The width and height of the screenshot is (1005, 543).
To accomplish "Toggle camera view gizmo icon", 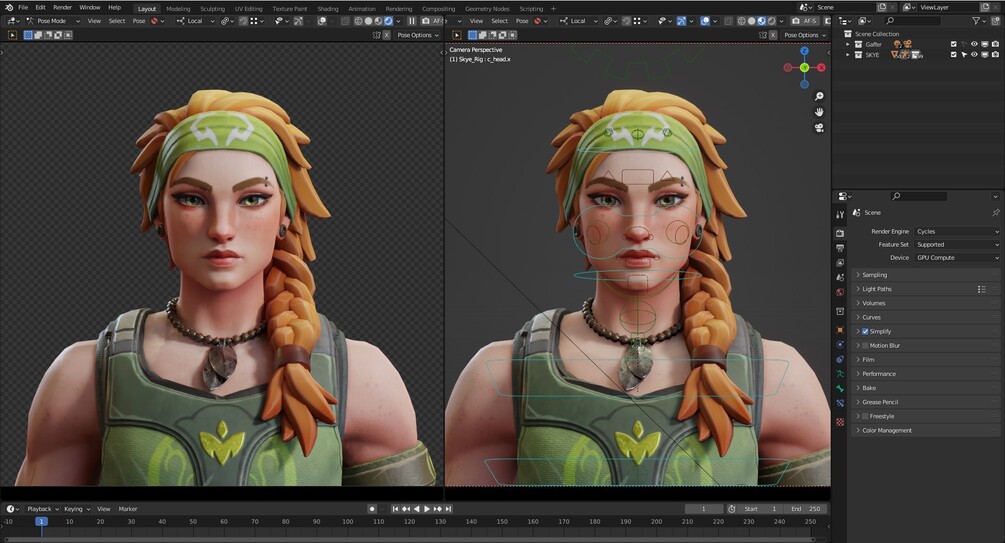I will (818, 128).
